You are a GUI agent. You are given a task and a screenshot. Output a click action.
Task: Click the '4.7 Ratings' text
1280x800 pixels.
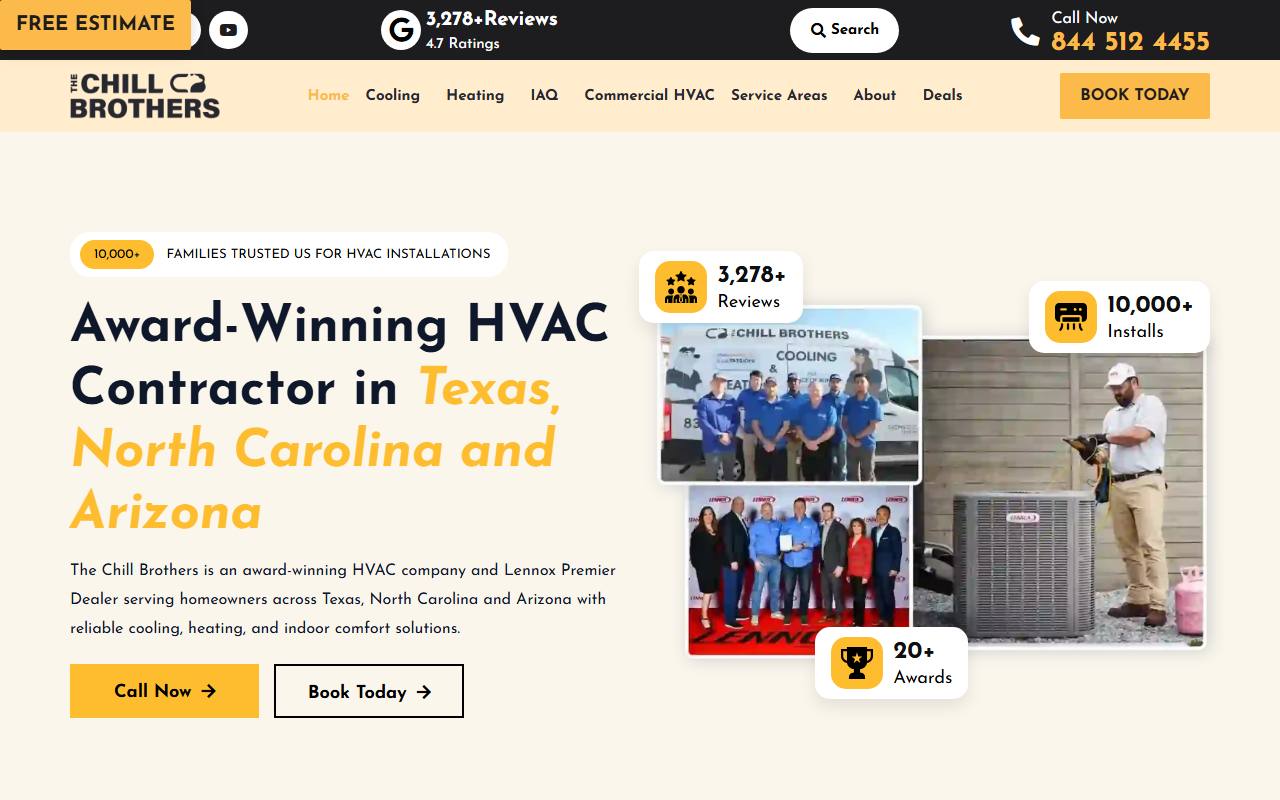point(463,43)
